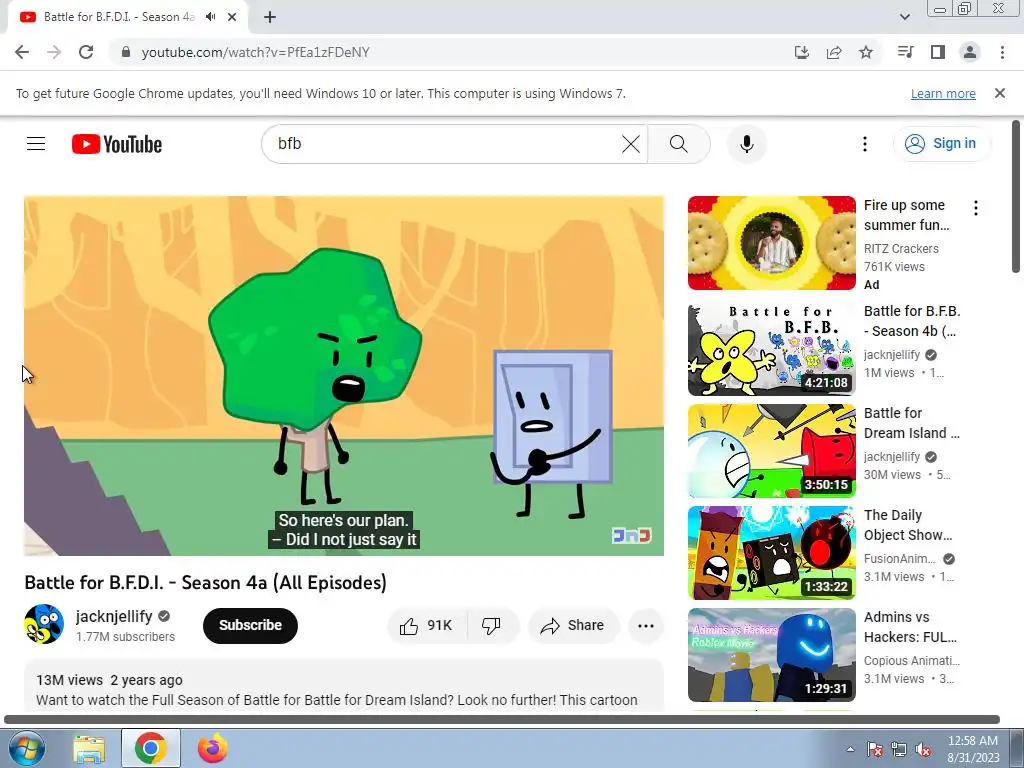Click the page vertical scrollbar thumb

tap(1016, 197)
